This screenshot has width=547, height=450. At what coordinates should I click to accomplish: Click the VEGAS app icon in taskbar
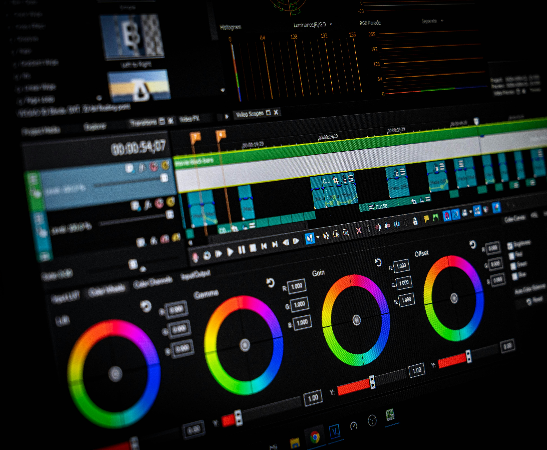[334, 431]
